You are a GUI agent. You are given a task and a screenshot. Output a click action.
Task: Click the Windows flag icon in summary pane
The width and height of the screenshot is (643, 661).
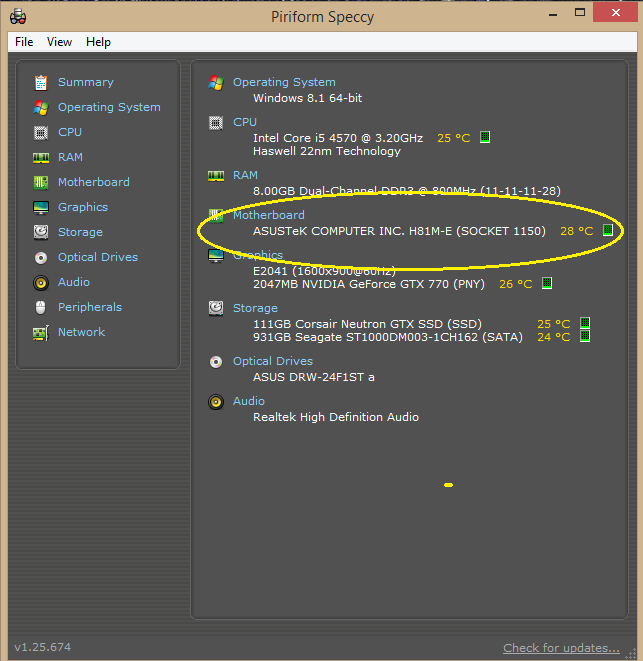(216, 83)
